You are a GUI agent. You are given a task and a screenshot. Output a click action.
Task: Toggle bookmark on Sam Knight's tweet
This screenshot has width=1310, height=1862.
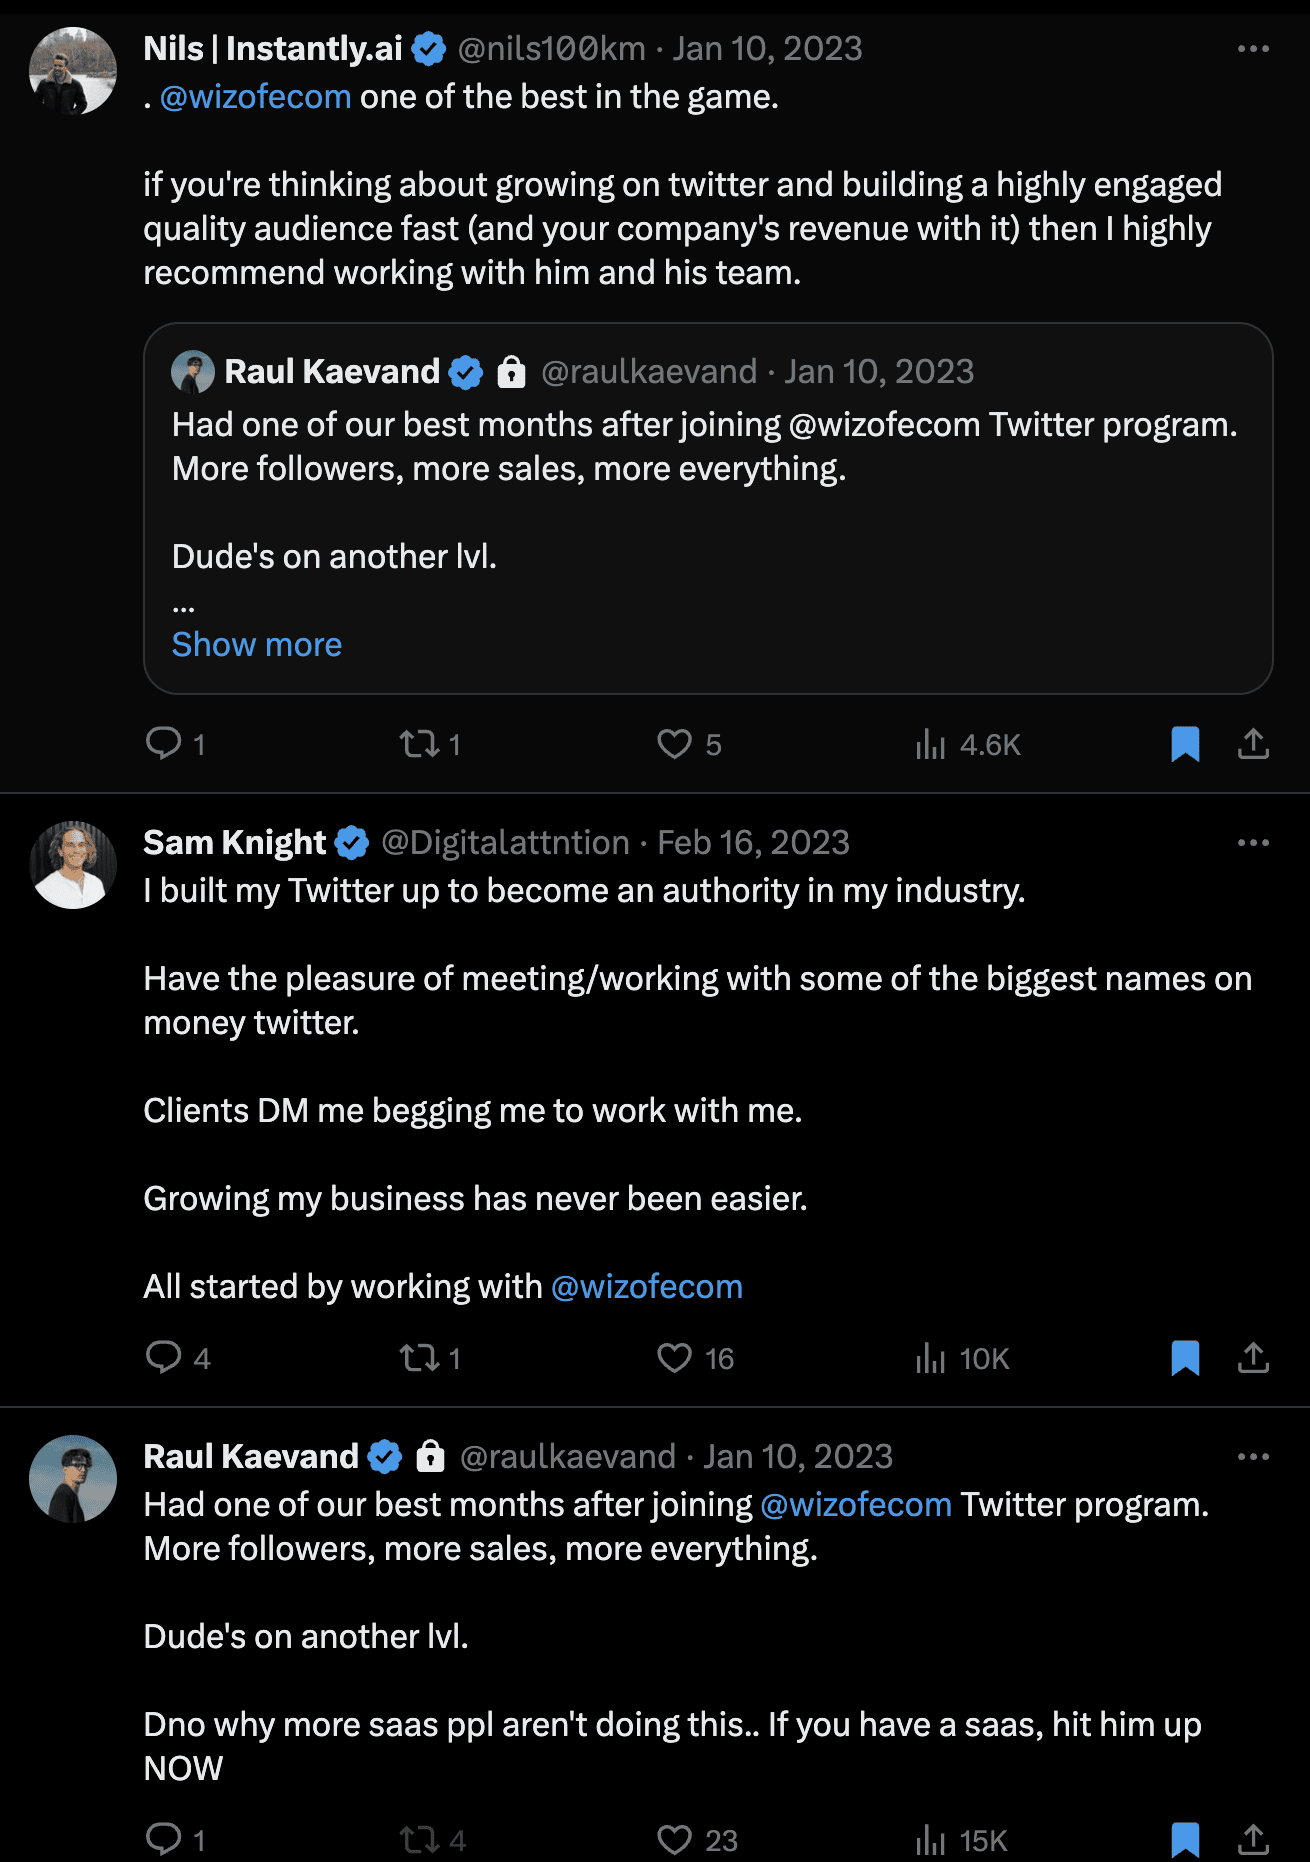point(1185,1358)
